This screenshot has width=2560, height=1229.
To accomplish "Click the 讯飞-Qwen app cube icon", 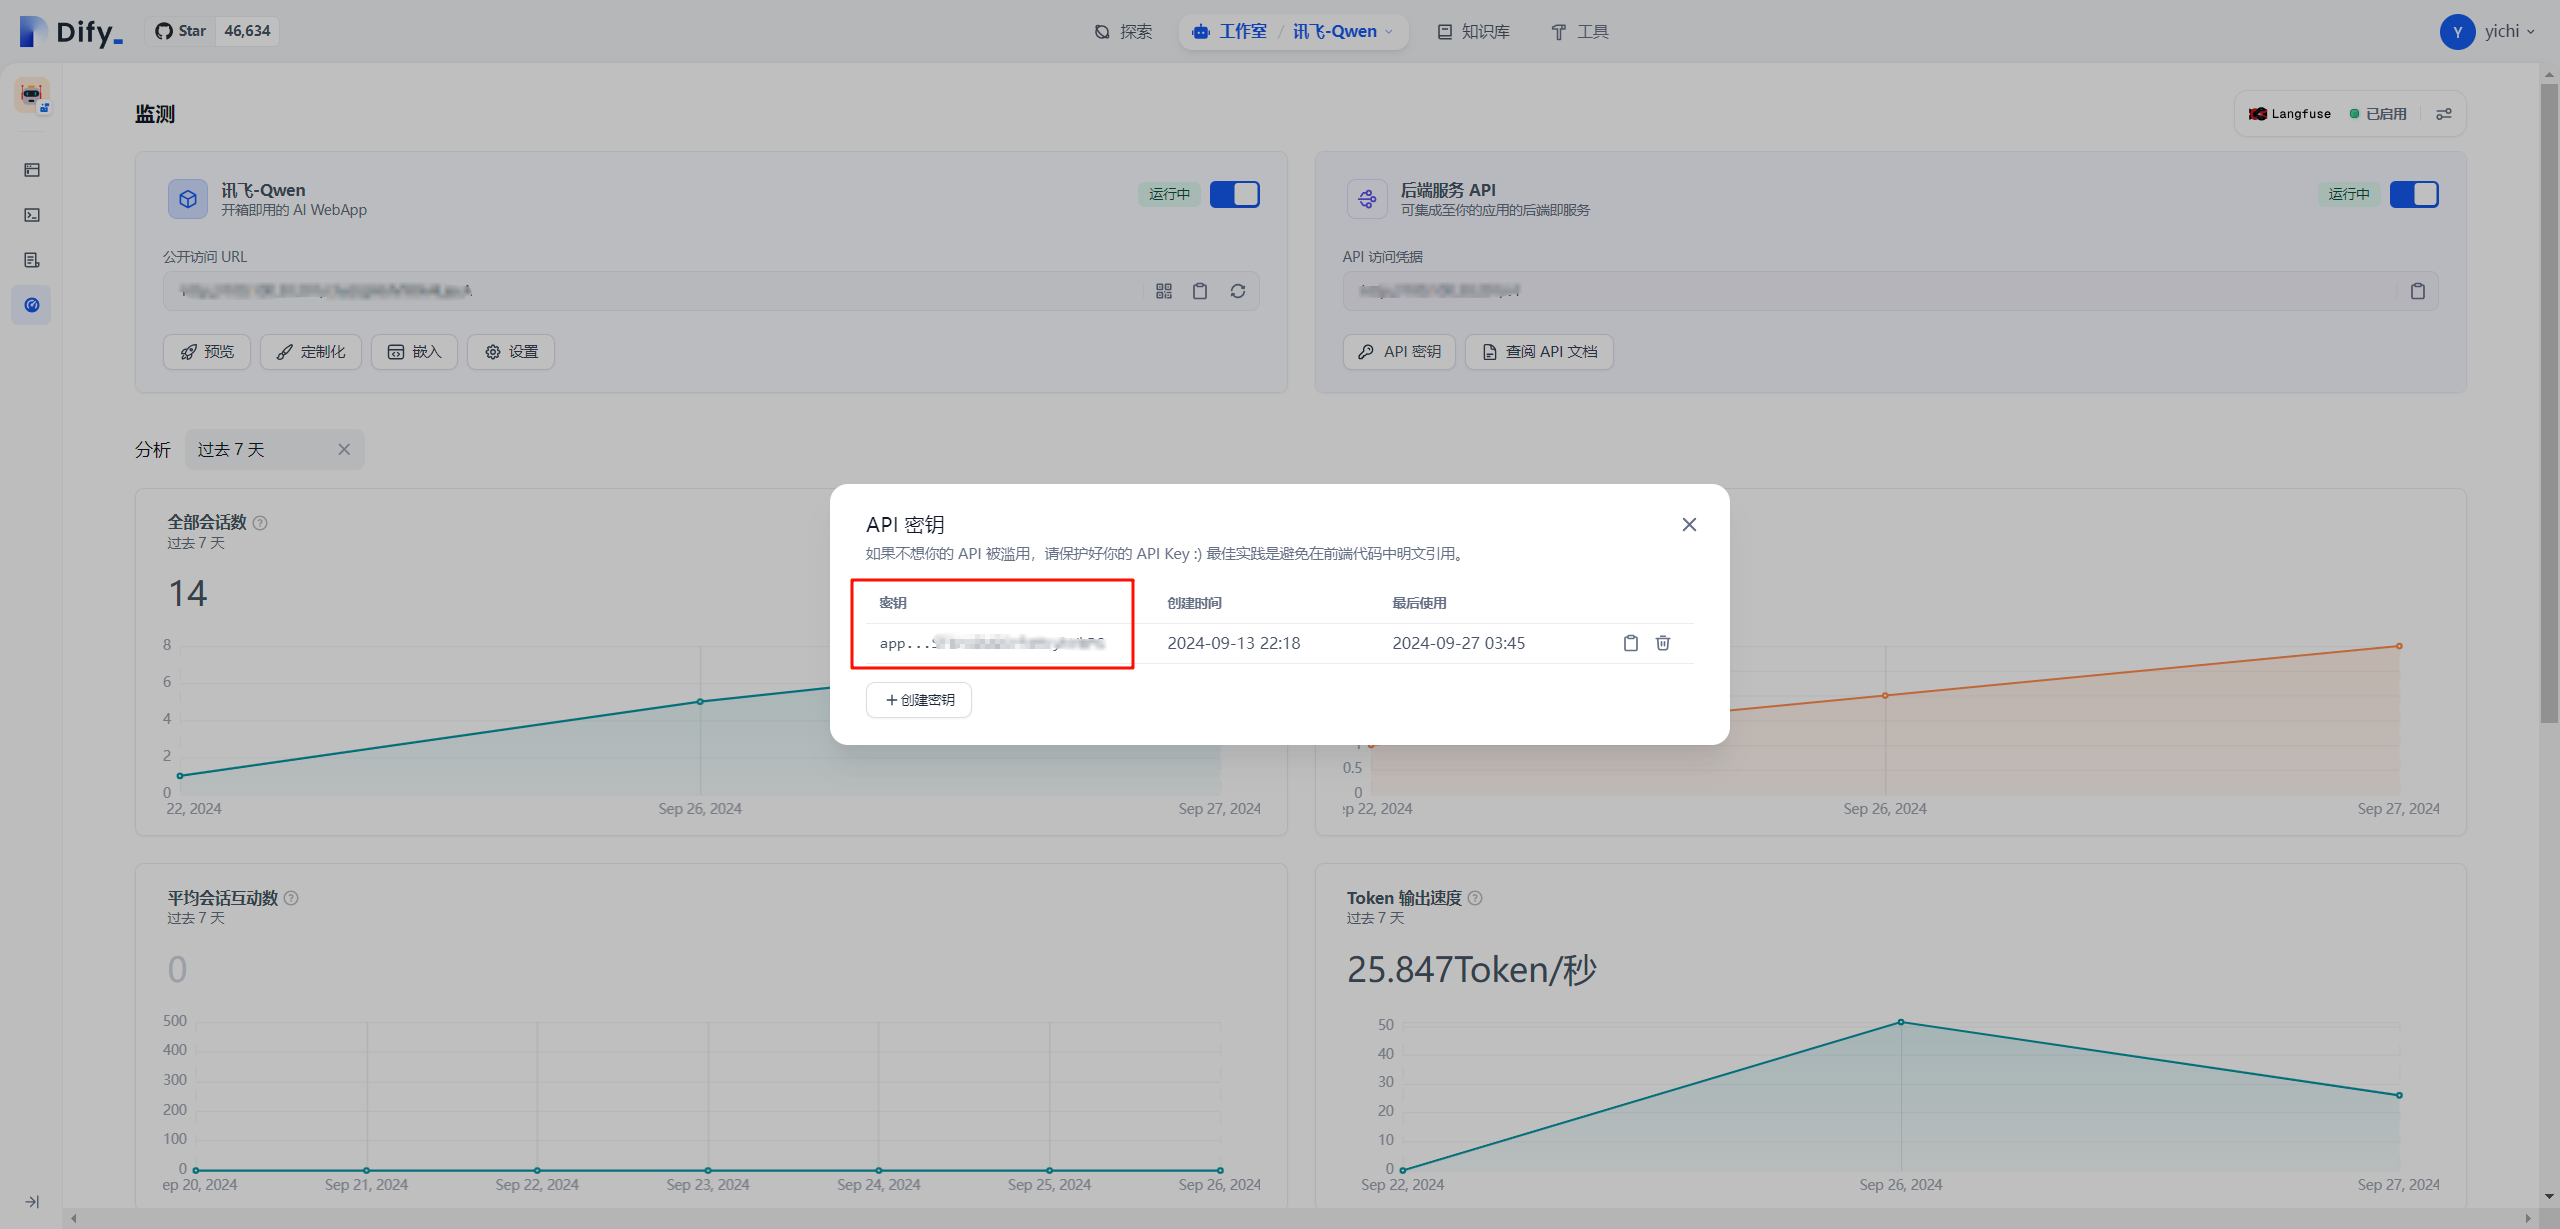I will click(x=187, y=199).
